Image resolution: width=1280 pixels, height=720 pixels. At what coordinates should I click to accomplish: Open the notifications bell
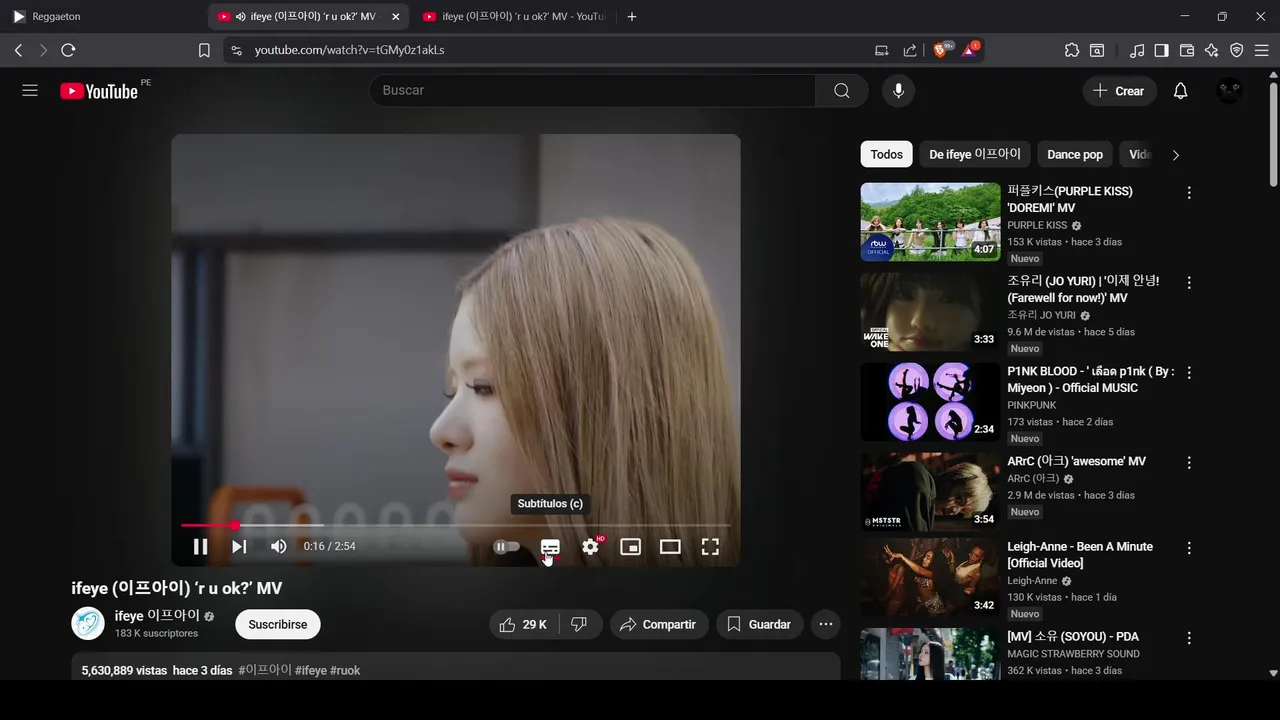pos(1180,91)
